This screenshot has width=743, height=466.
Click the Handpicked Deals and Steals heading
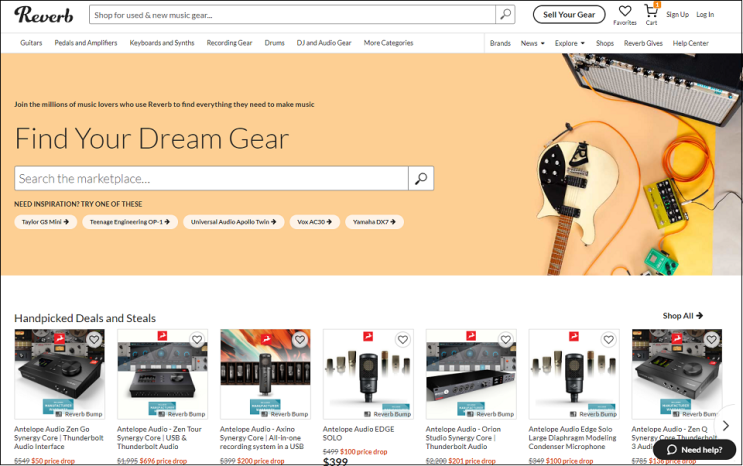point(85,318)
